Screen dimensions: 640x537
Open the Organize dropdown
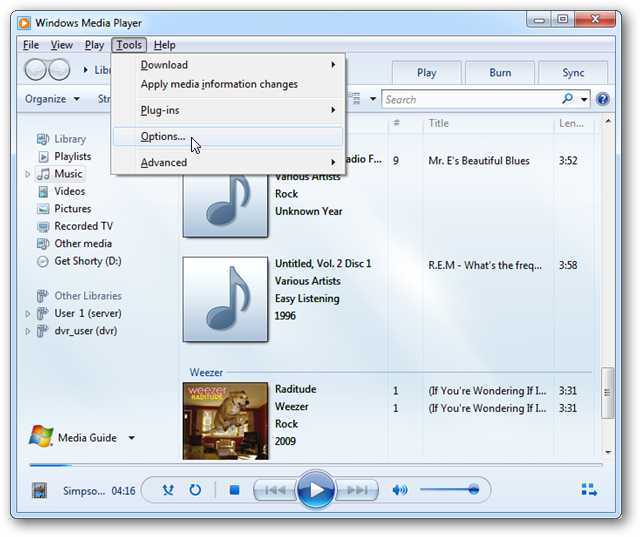(x=52, y=99)
